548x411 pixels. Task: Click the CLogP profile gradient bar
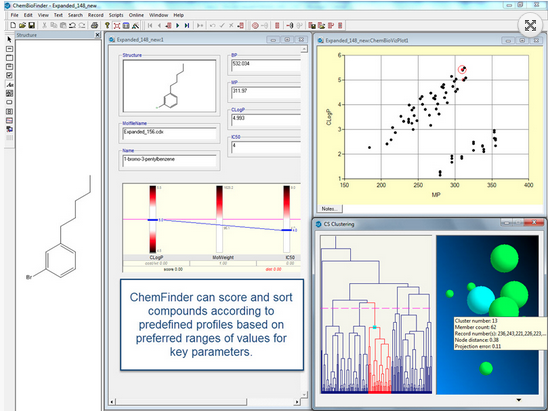point(153,219)
